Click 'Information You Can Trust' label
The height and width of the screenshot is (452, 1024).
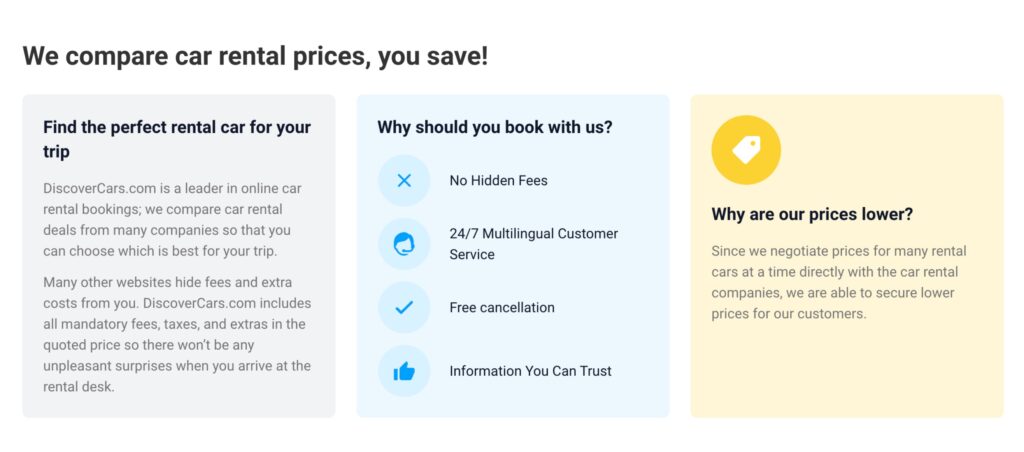coord(530,371)
